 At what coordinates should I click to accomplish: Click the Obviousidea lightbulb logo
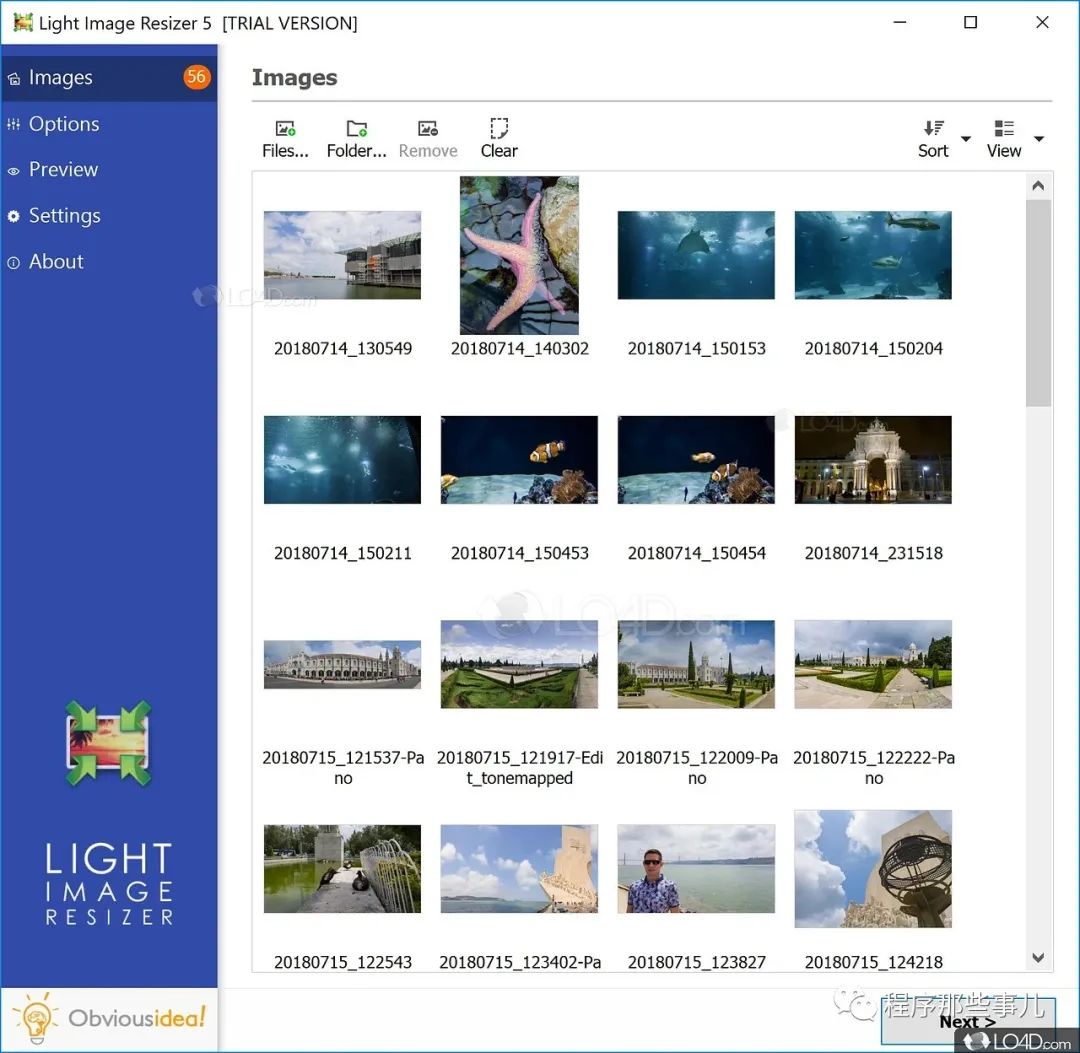(x=37, y=1019)
